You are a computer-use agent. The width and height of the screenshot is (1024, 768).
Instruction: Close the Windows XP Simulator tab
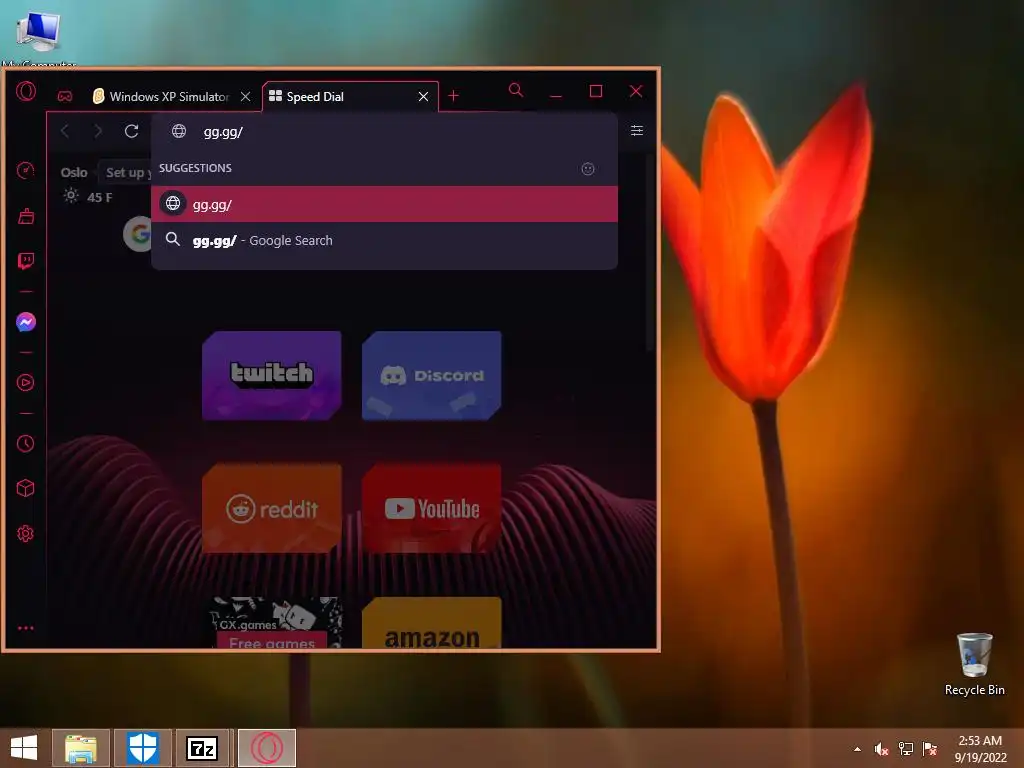tap(246, 97)
